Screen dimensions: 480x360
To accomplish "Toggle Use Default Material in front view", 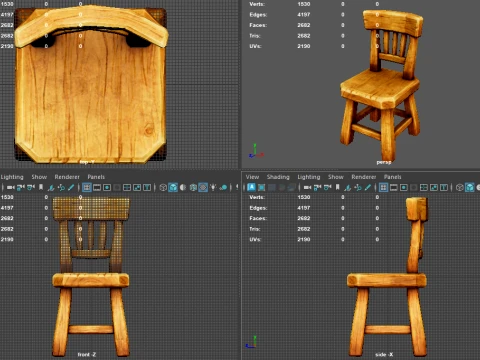I will click(x=183, y=187).
